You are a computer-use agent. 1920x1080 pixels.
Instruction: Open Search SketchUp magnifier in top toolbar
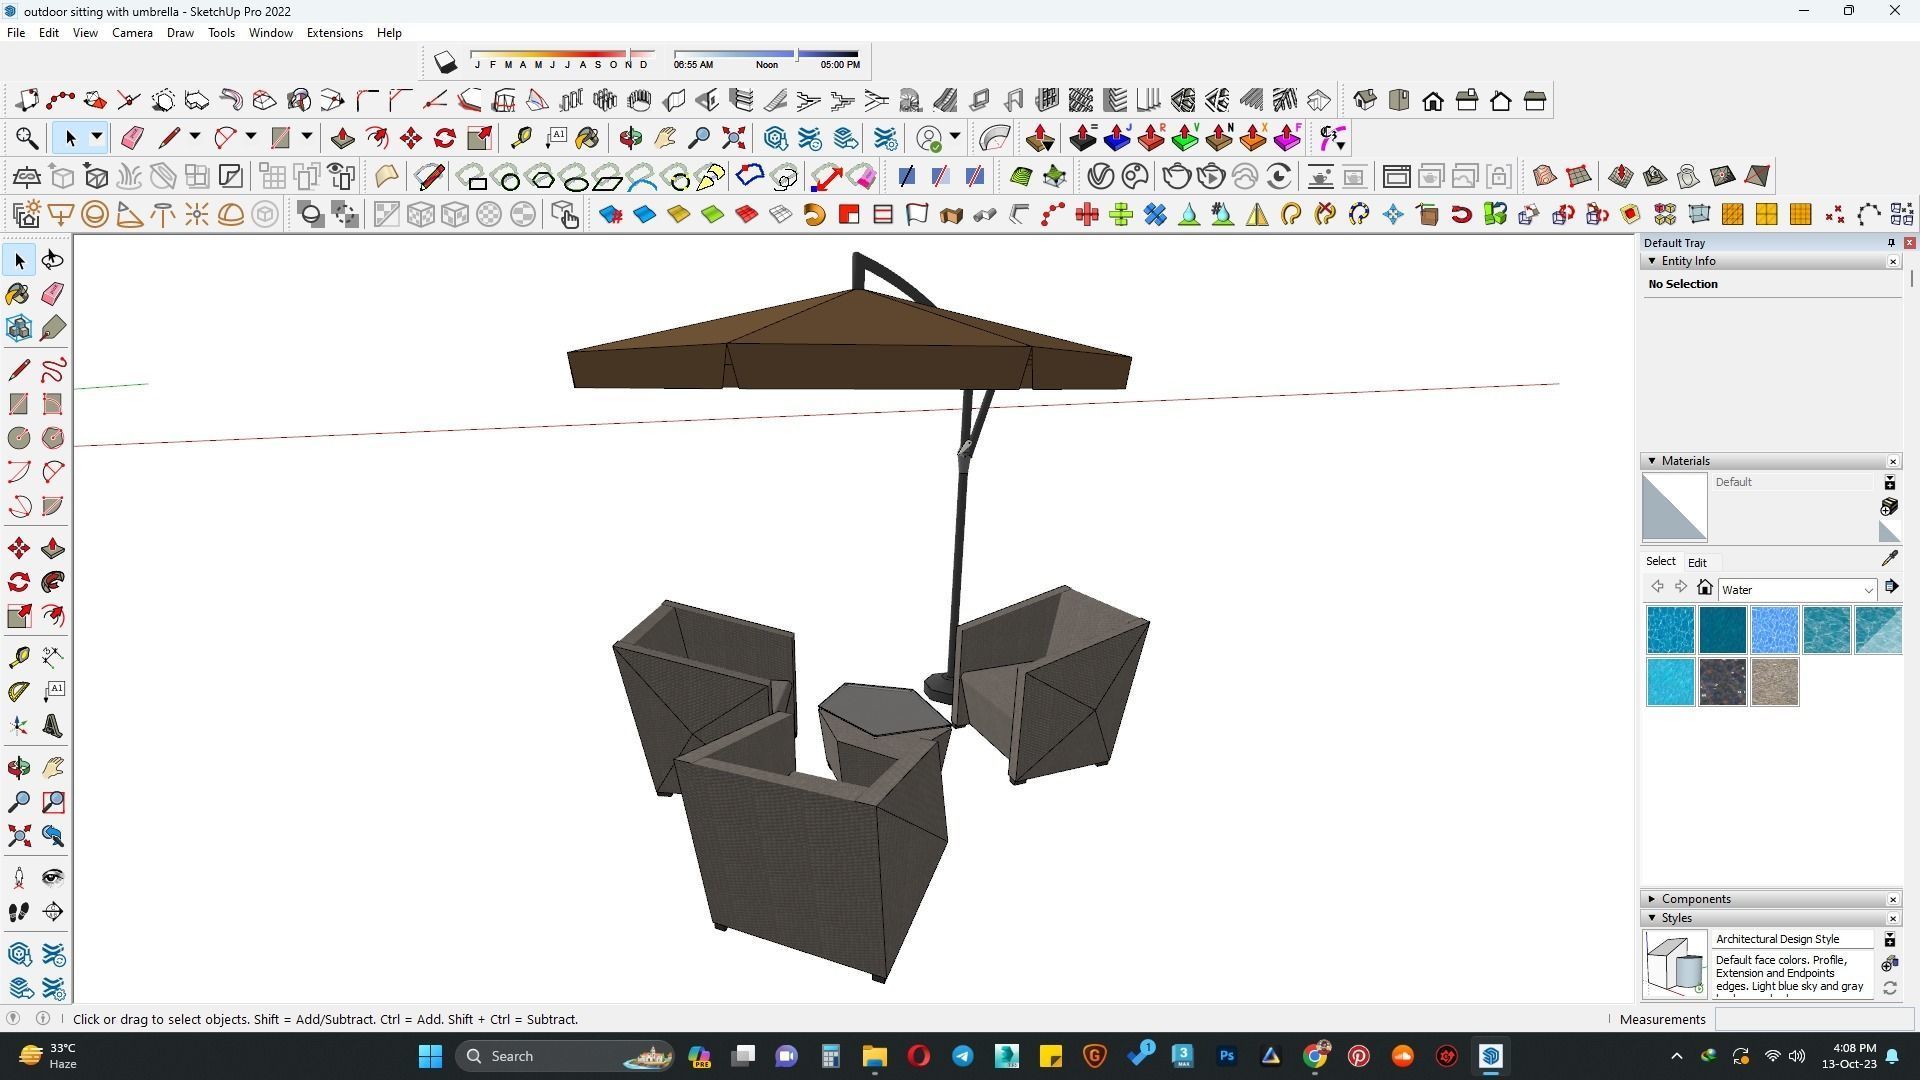click(27, 138)
